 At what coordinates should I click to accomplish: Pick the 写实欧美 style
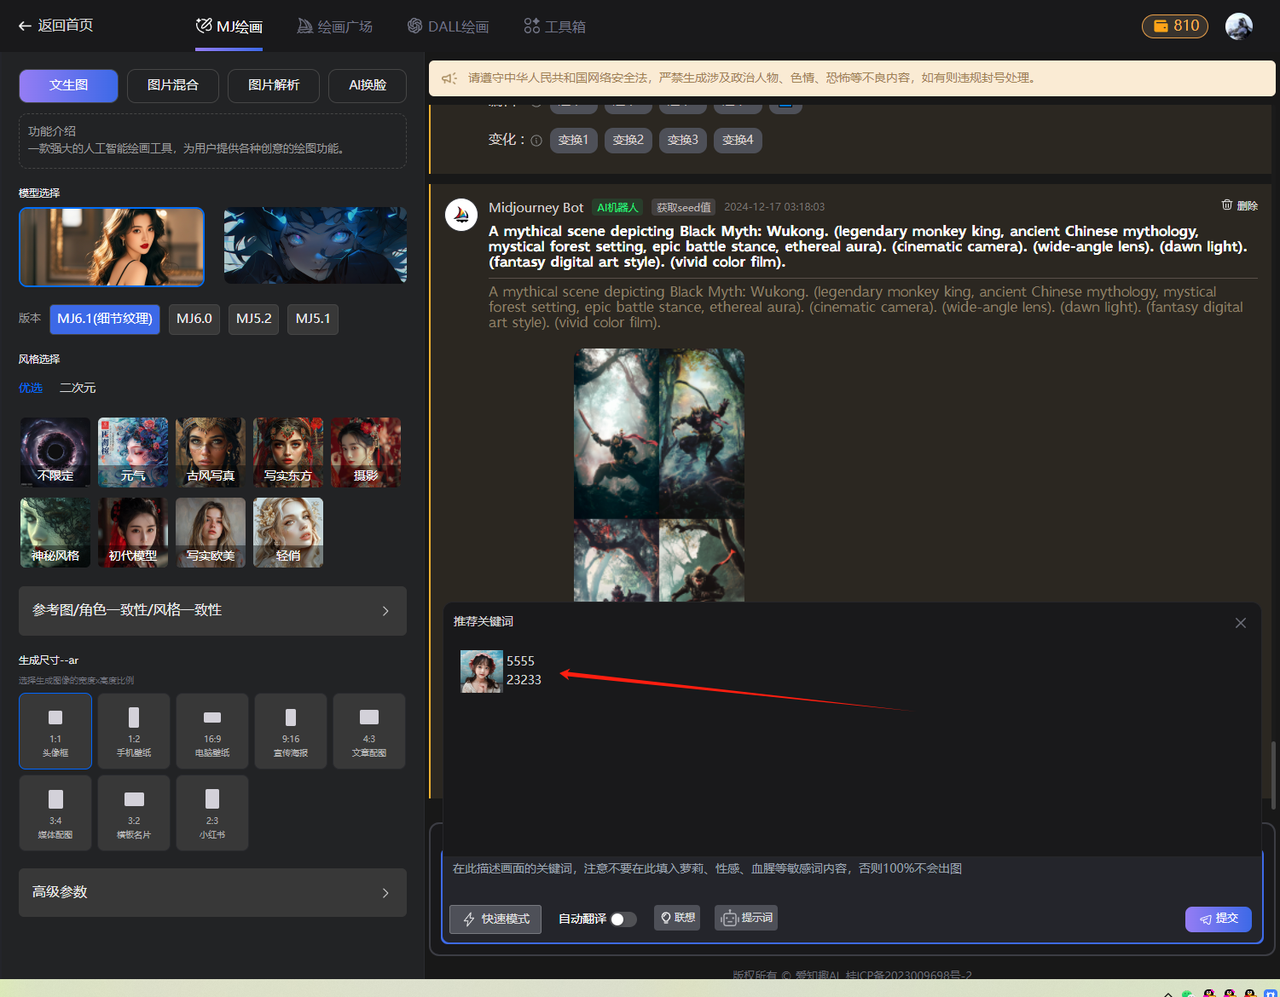[x=210, y=532]
